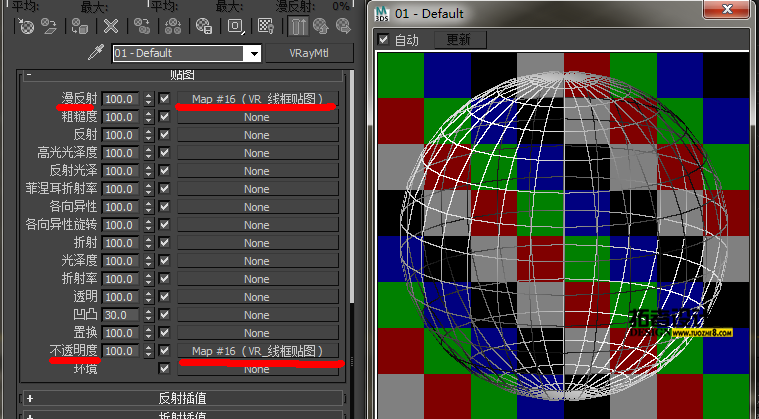This screenshot has width=759, height=419.
Task: Toggle the 环境 map checkbox
Action: (x=165, y=369)
